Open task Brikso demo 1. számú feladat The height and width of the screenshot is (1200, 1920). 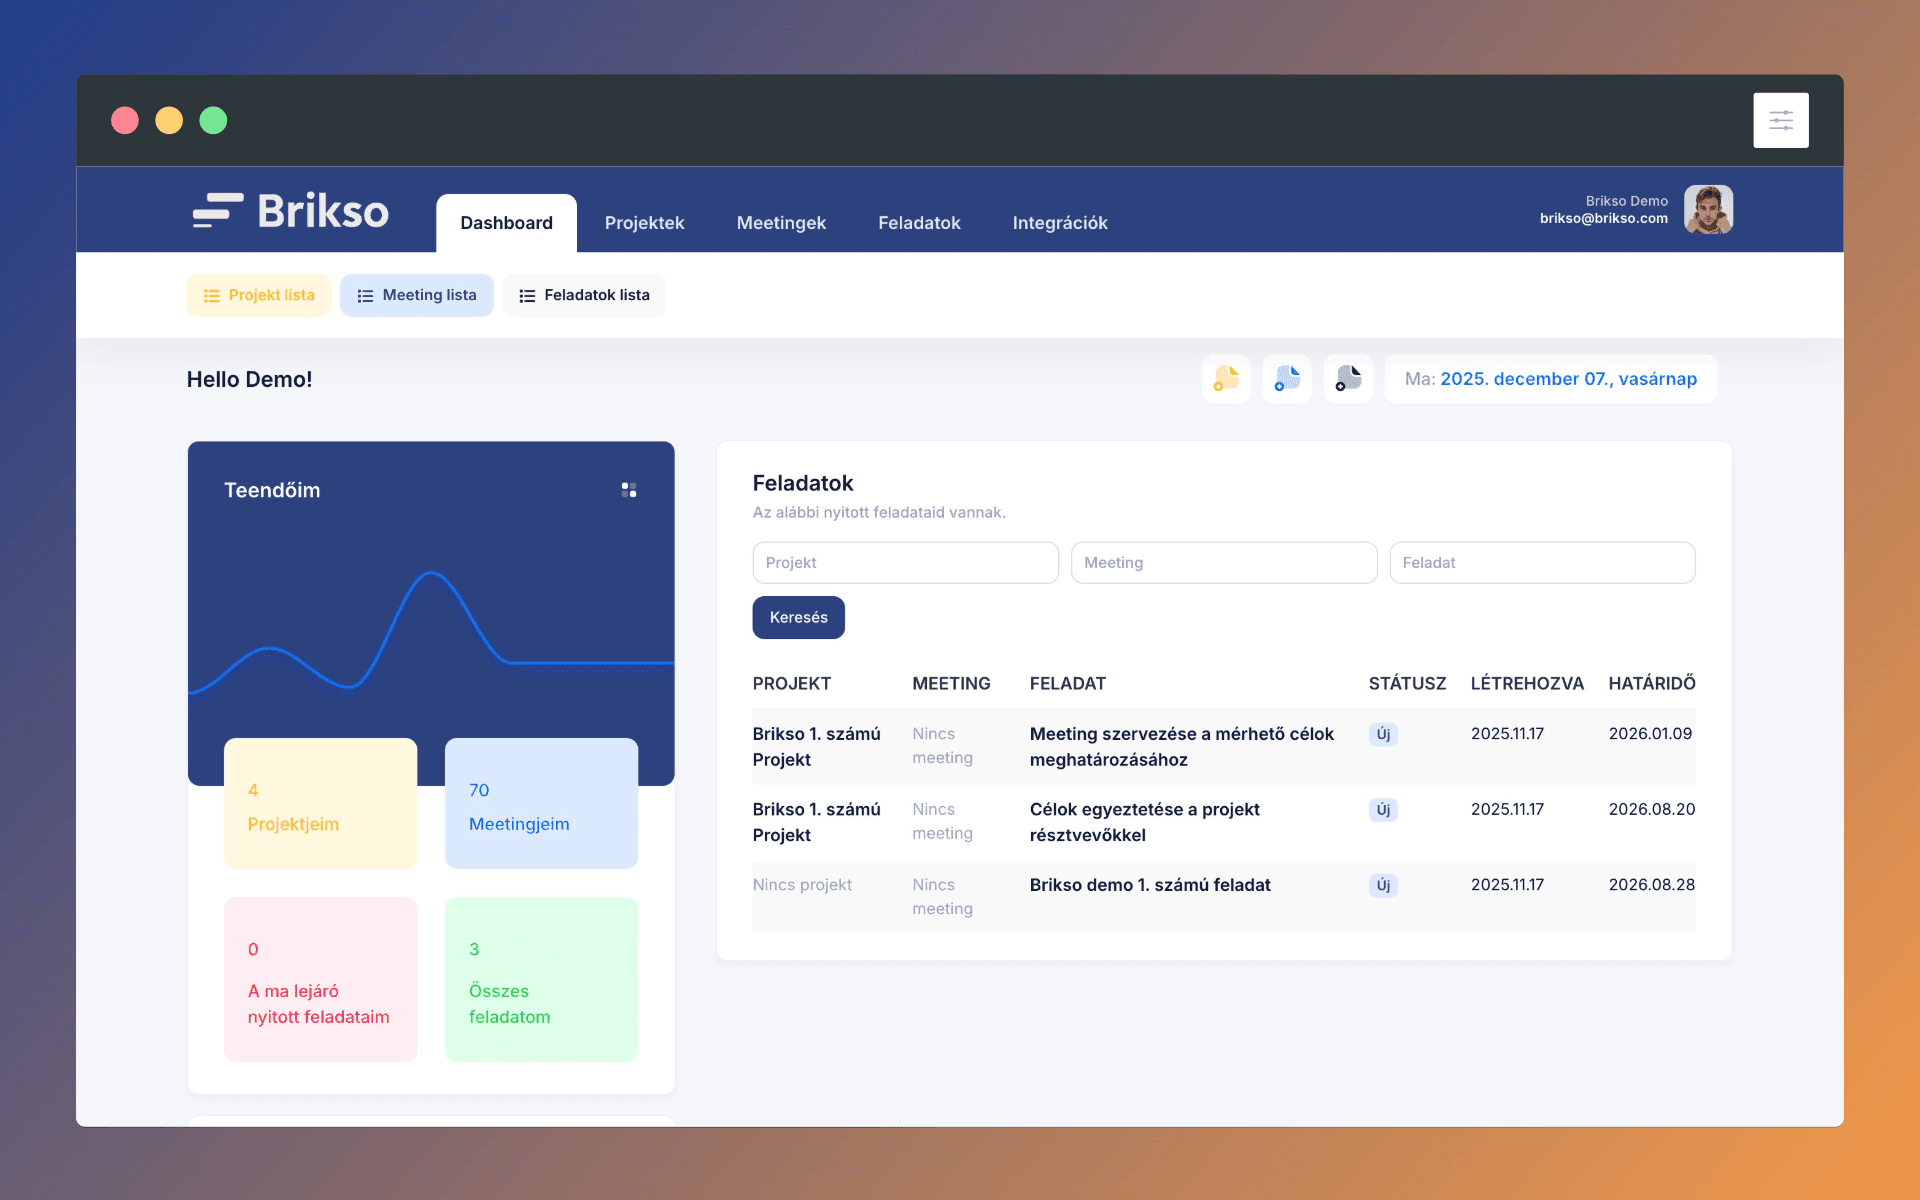1150,885
